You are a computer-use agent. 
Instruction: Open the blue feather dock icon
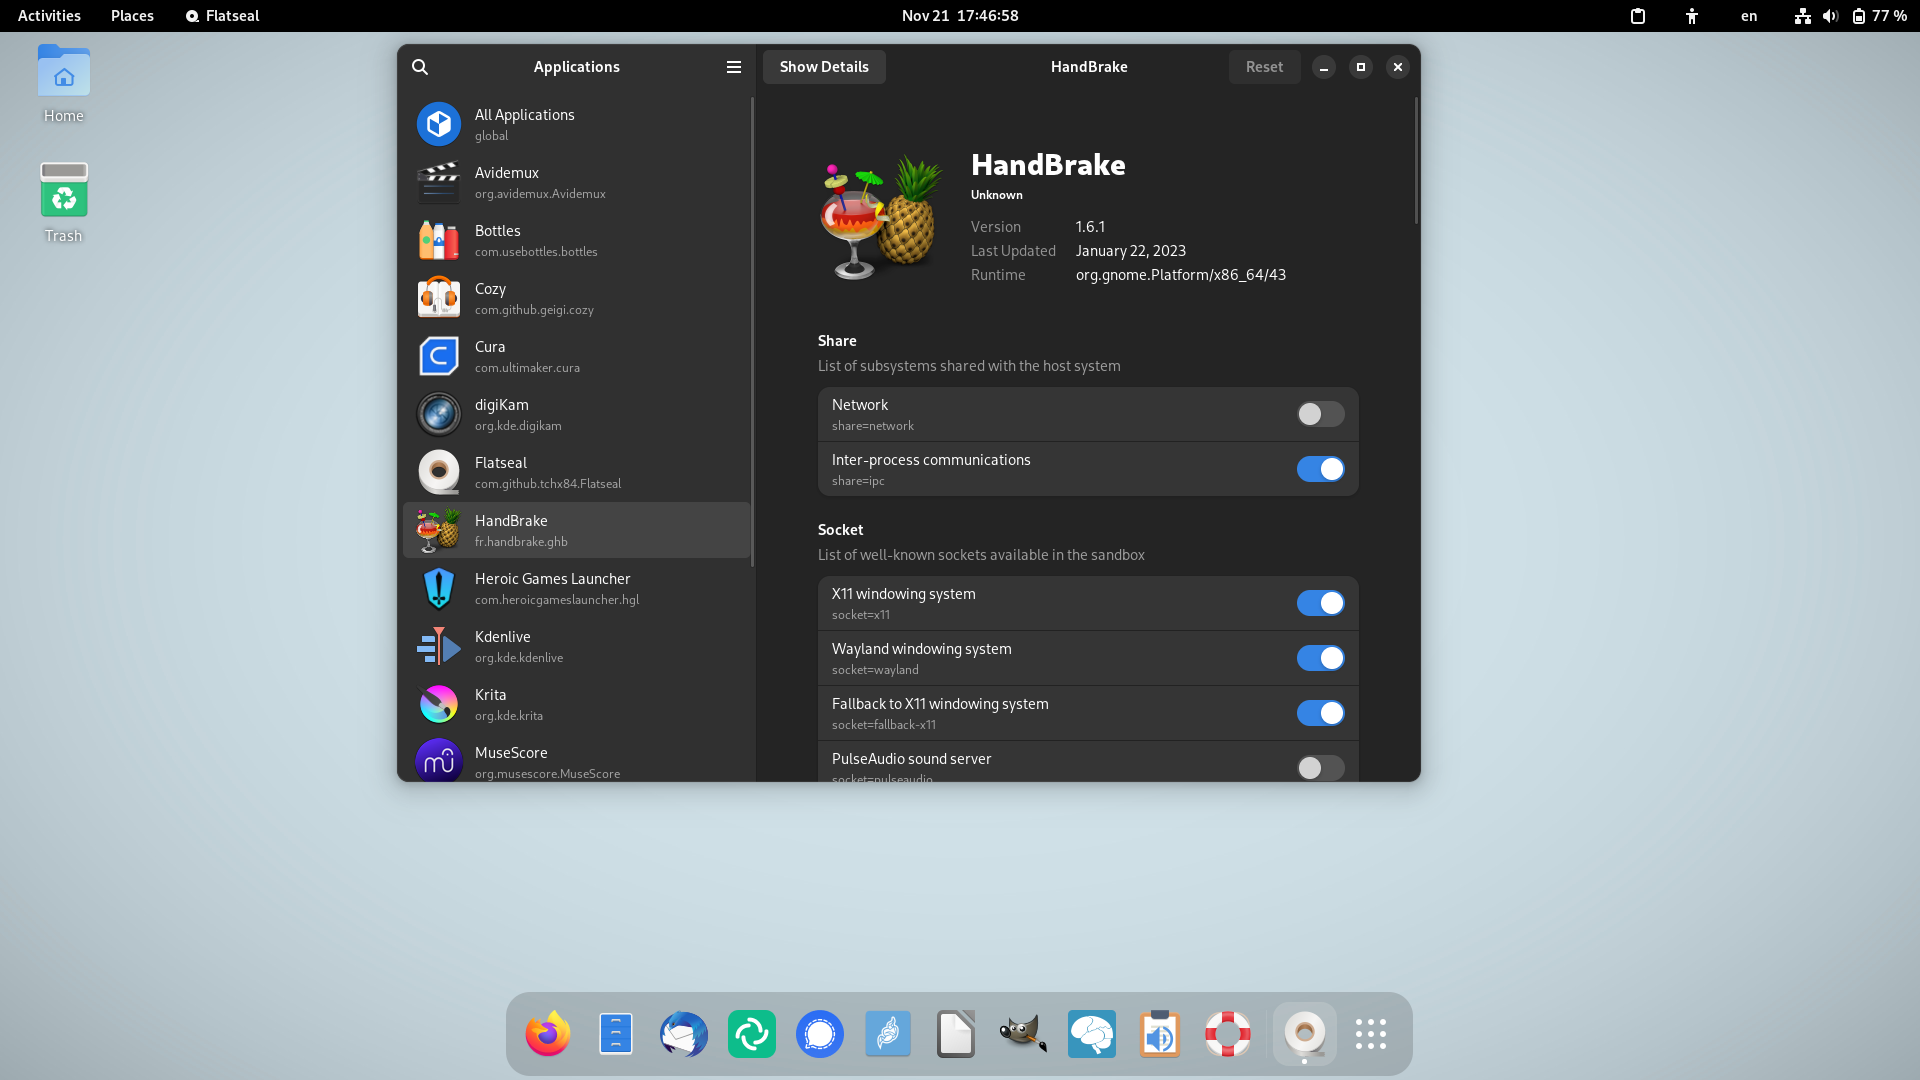(888, 1034)
